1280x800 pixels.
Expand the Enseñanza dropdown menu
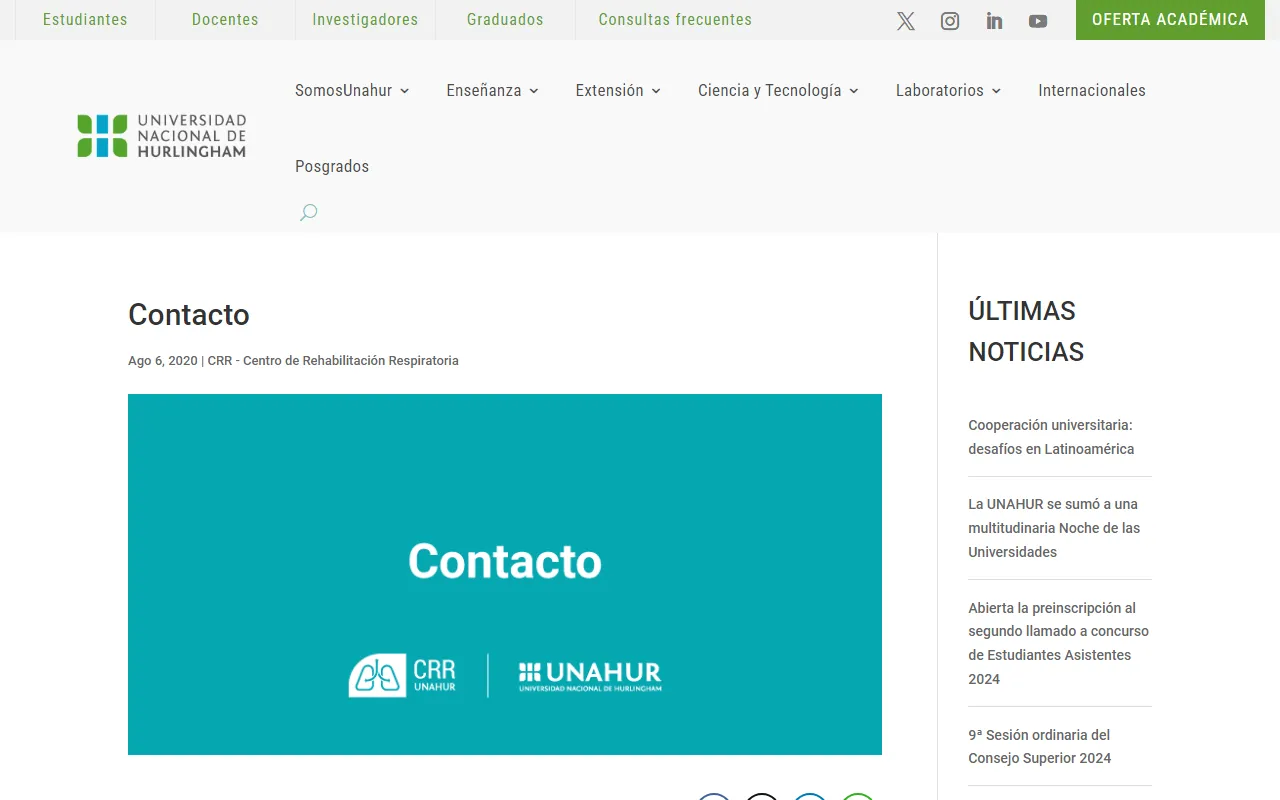493,90
